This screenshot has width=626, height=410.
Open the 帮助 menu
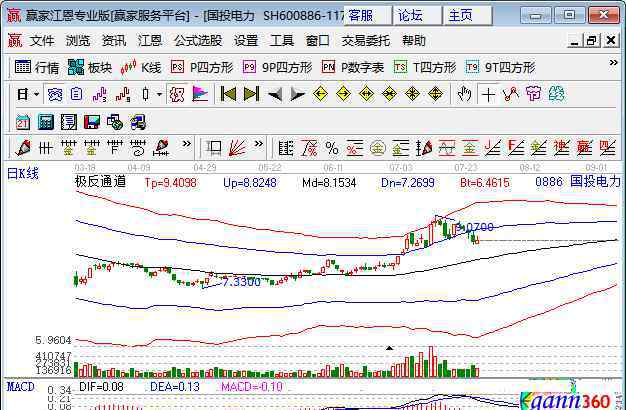coord(414,41)
